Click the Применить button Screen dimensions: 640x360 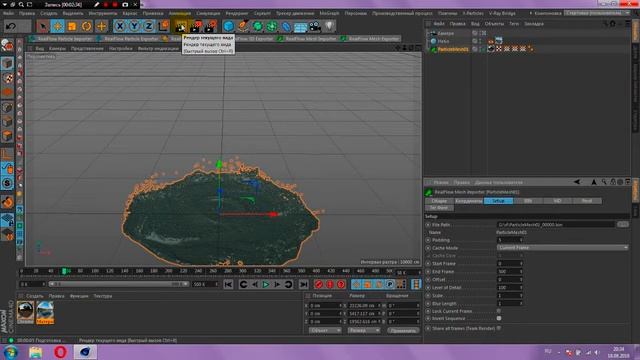[x=403, y=330]
